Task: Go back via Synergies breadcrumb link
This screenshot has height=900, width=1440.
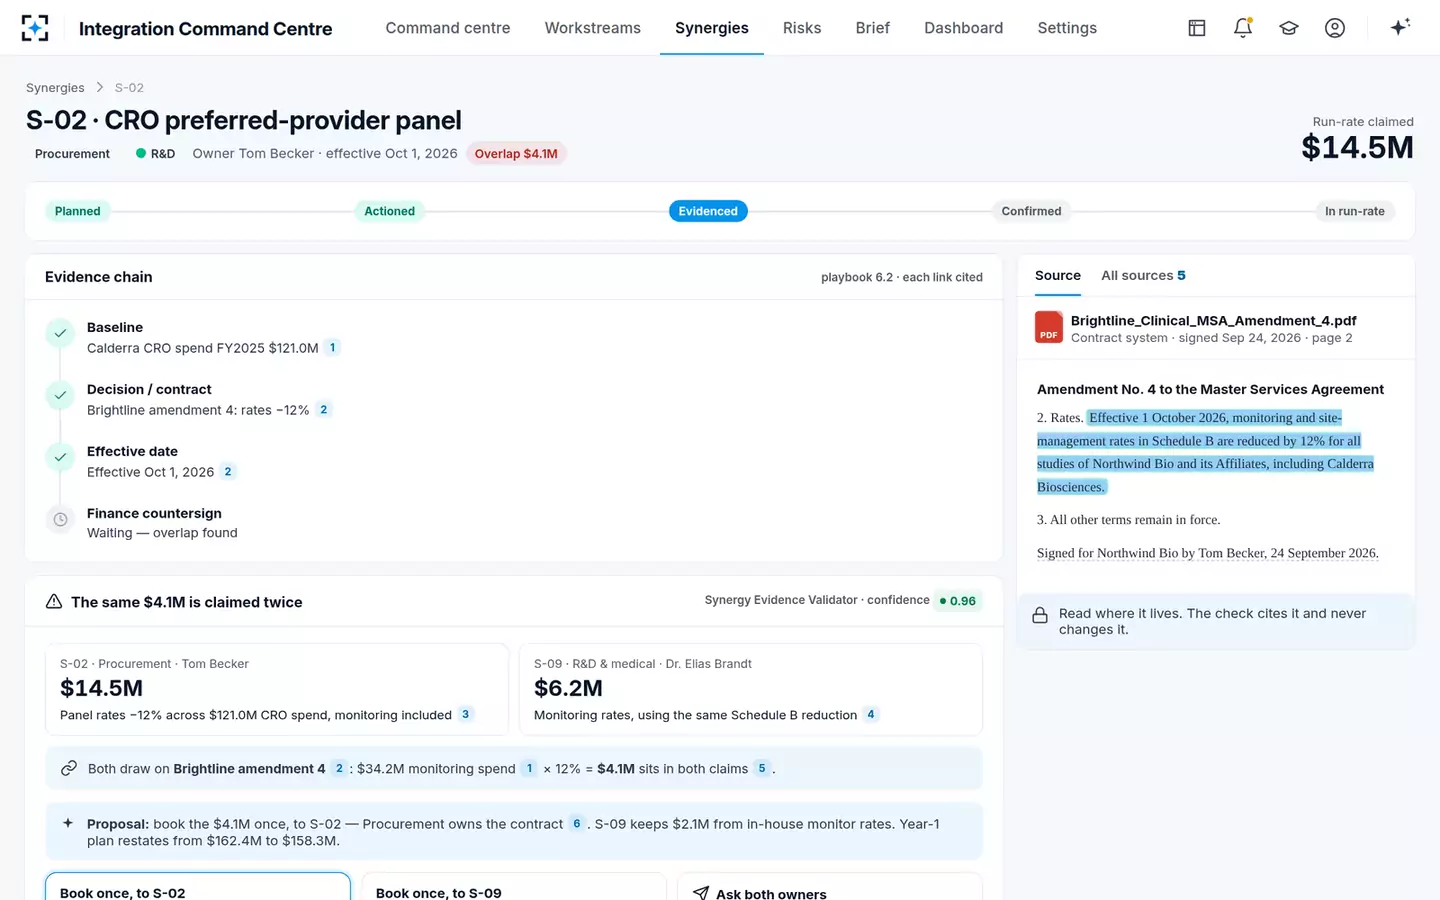Action: coord(55,88)
